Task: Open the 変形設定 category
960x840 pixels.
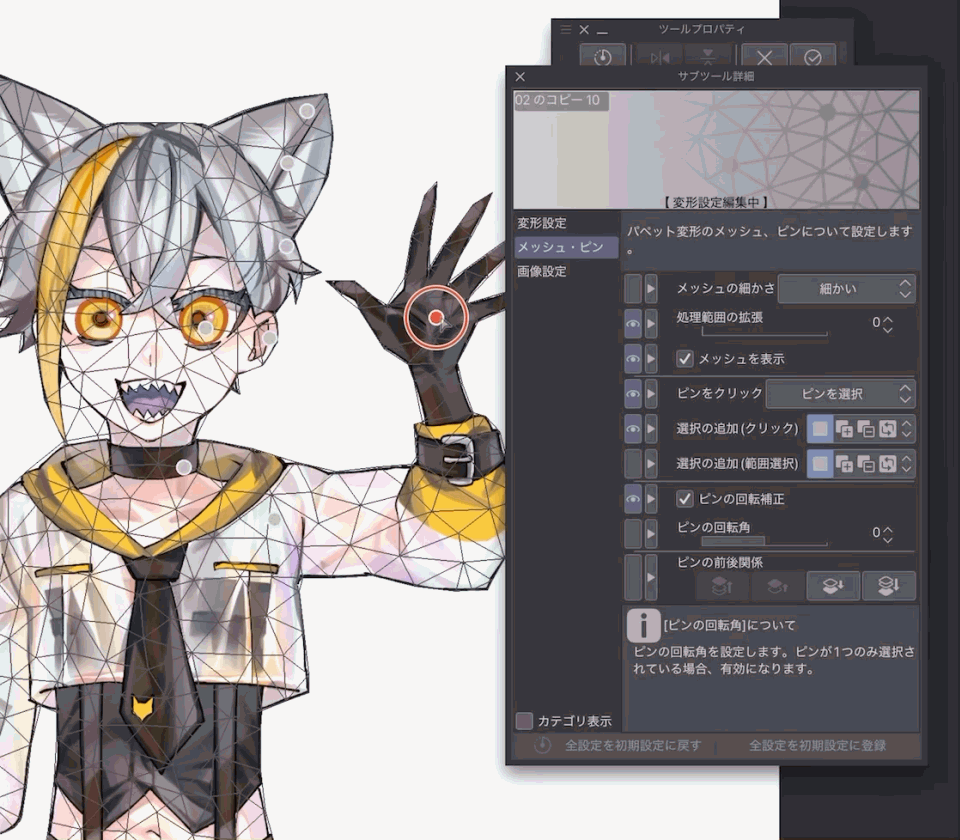Action: pyautogui.click(x=542, y=223)
